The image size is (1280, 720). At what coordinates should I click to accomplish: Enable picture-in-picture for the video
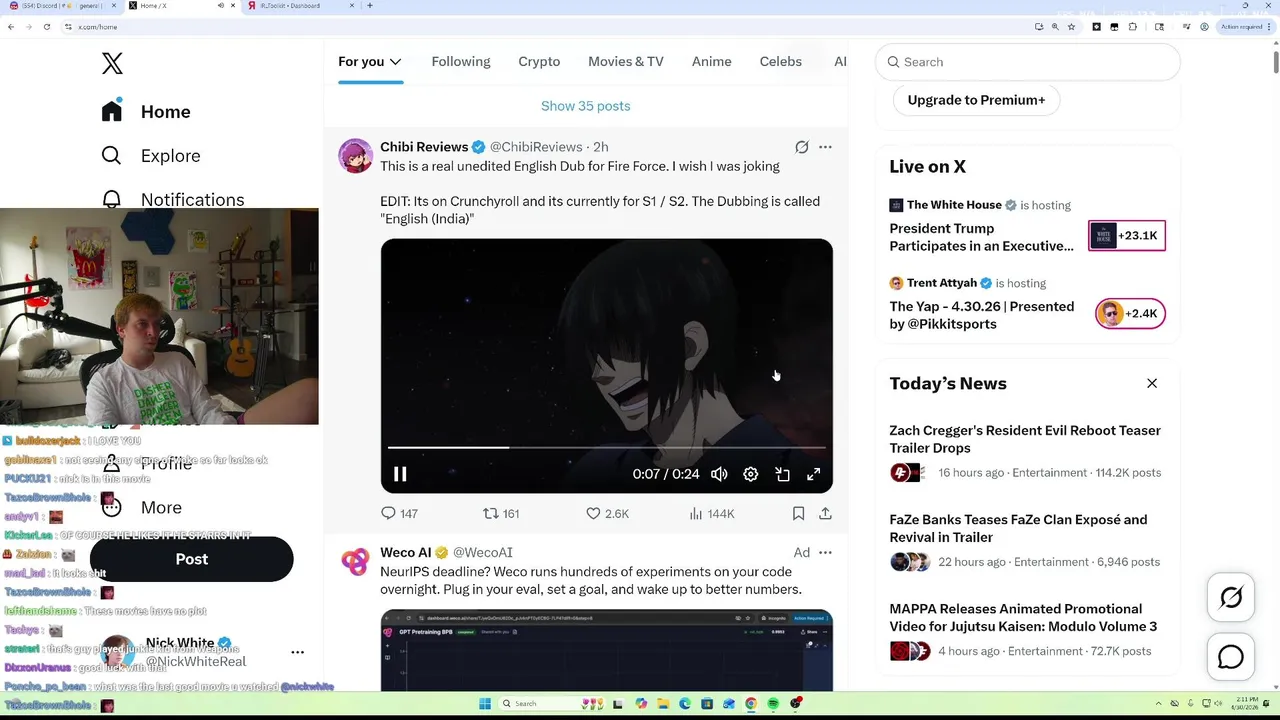(782, 474)
